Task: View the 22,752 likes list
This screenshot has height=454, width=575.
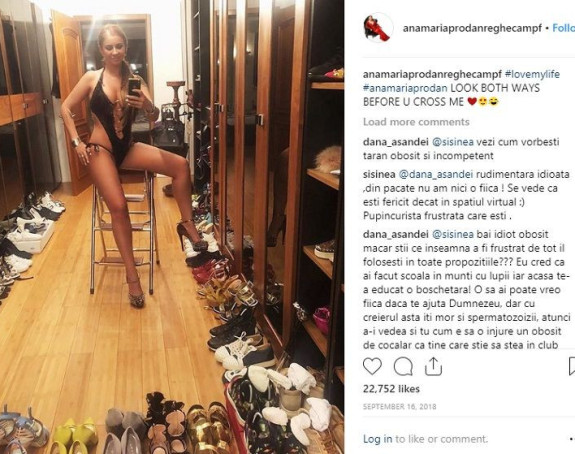Action: [391, 389]
